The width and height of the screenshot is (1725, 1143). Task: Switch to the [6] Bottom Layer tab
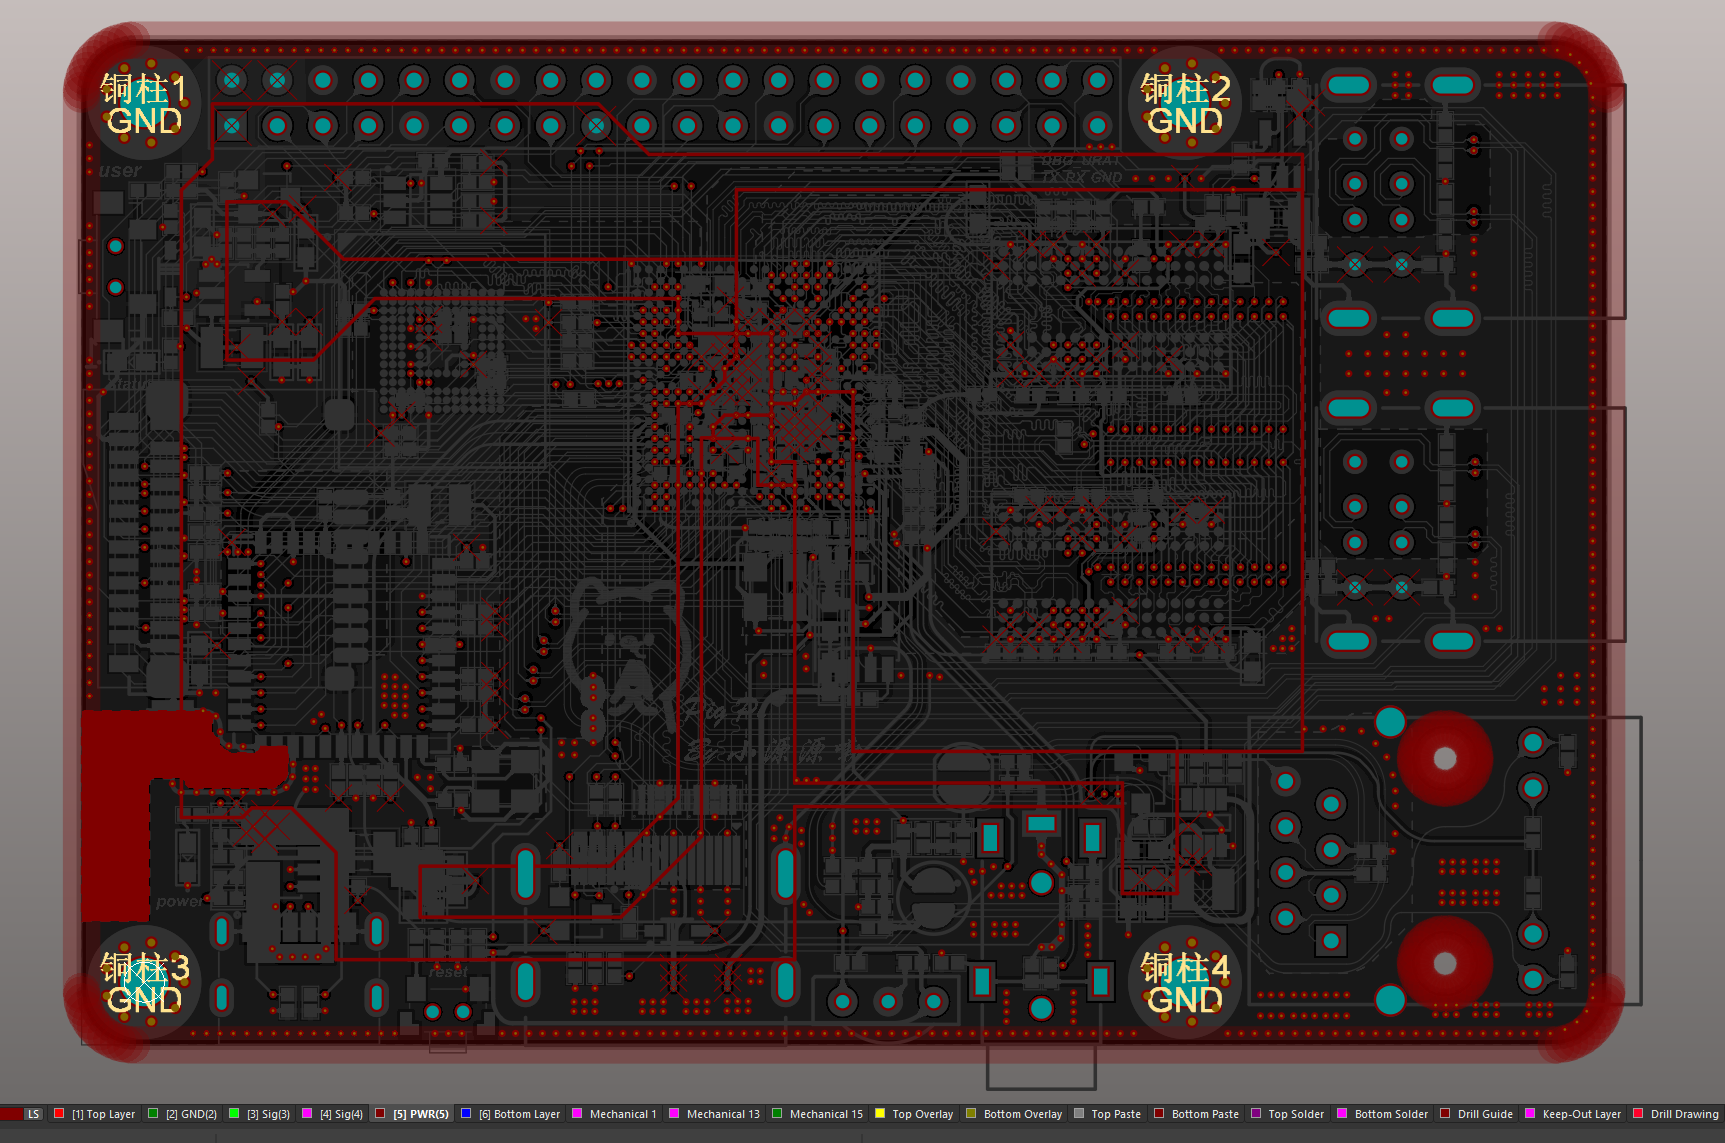pyautogui.click(x=519, y=1114)
